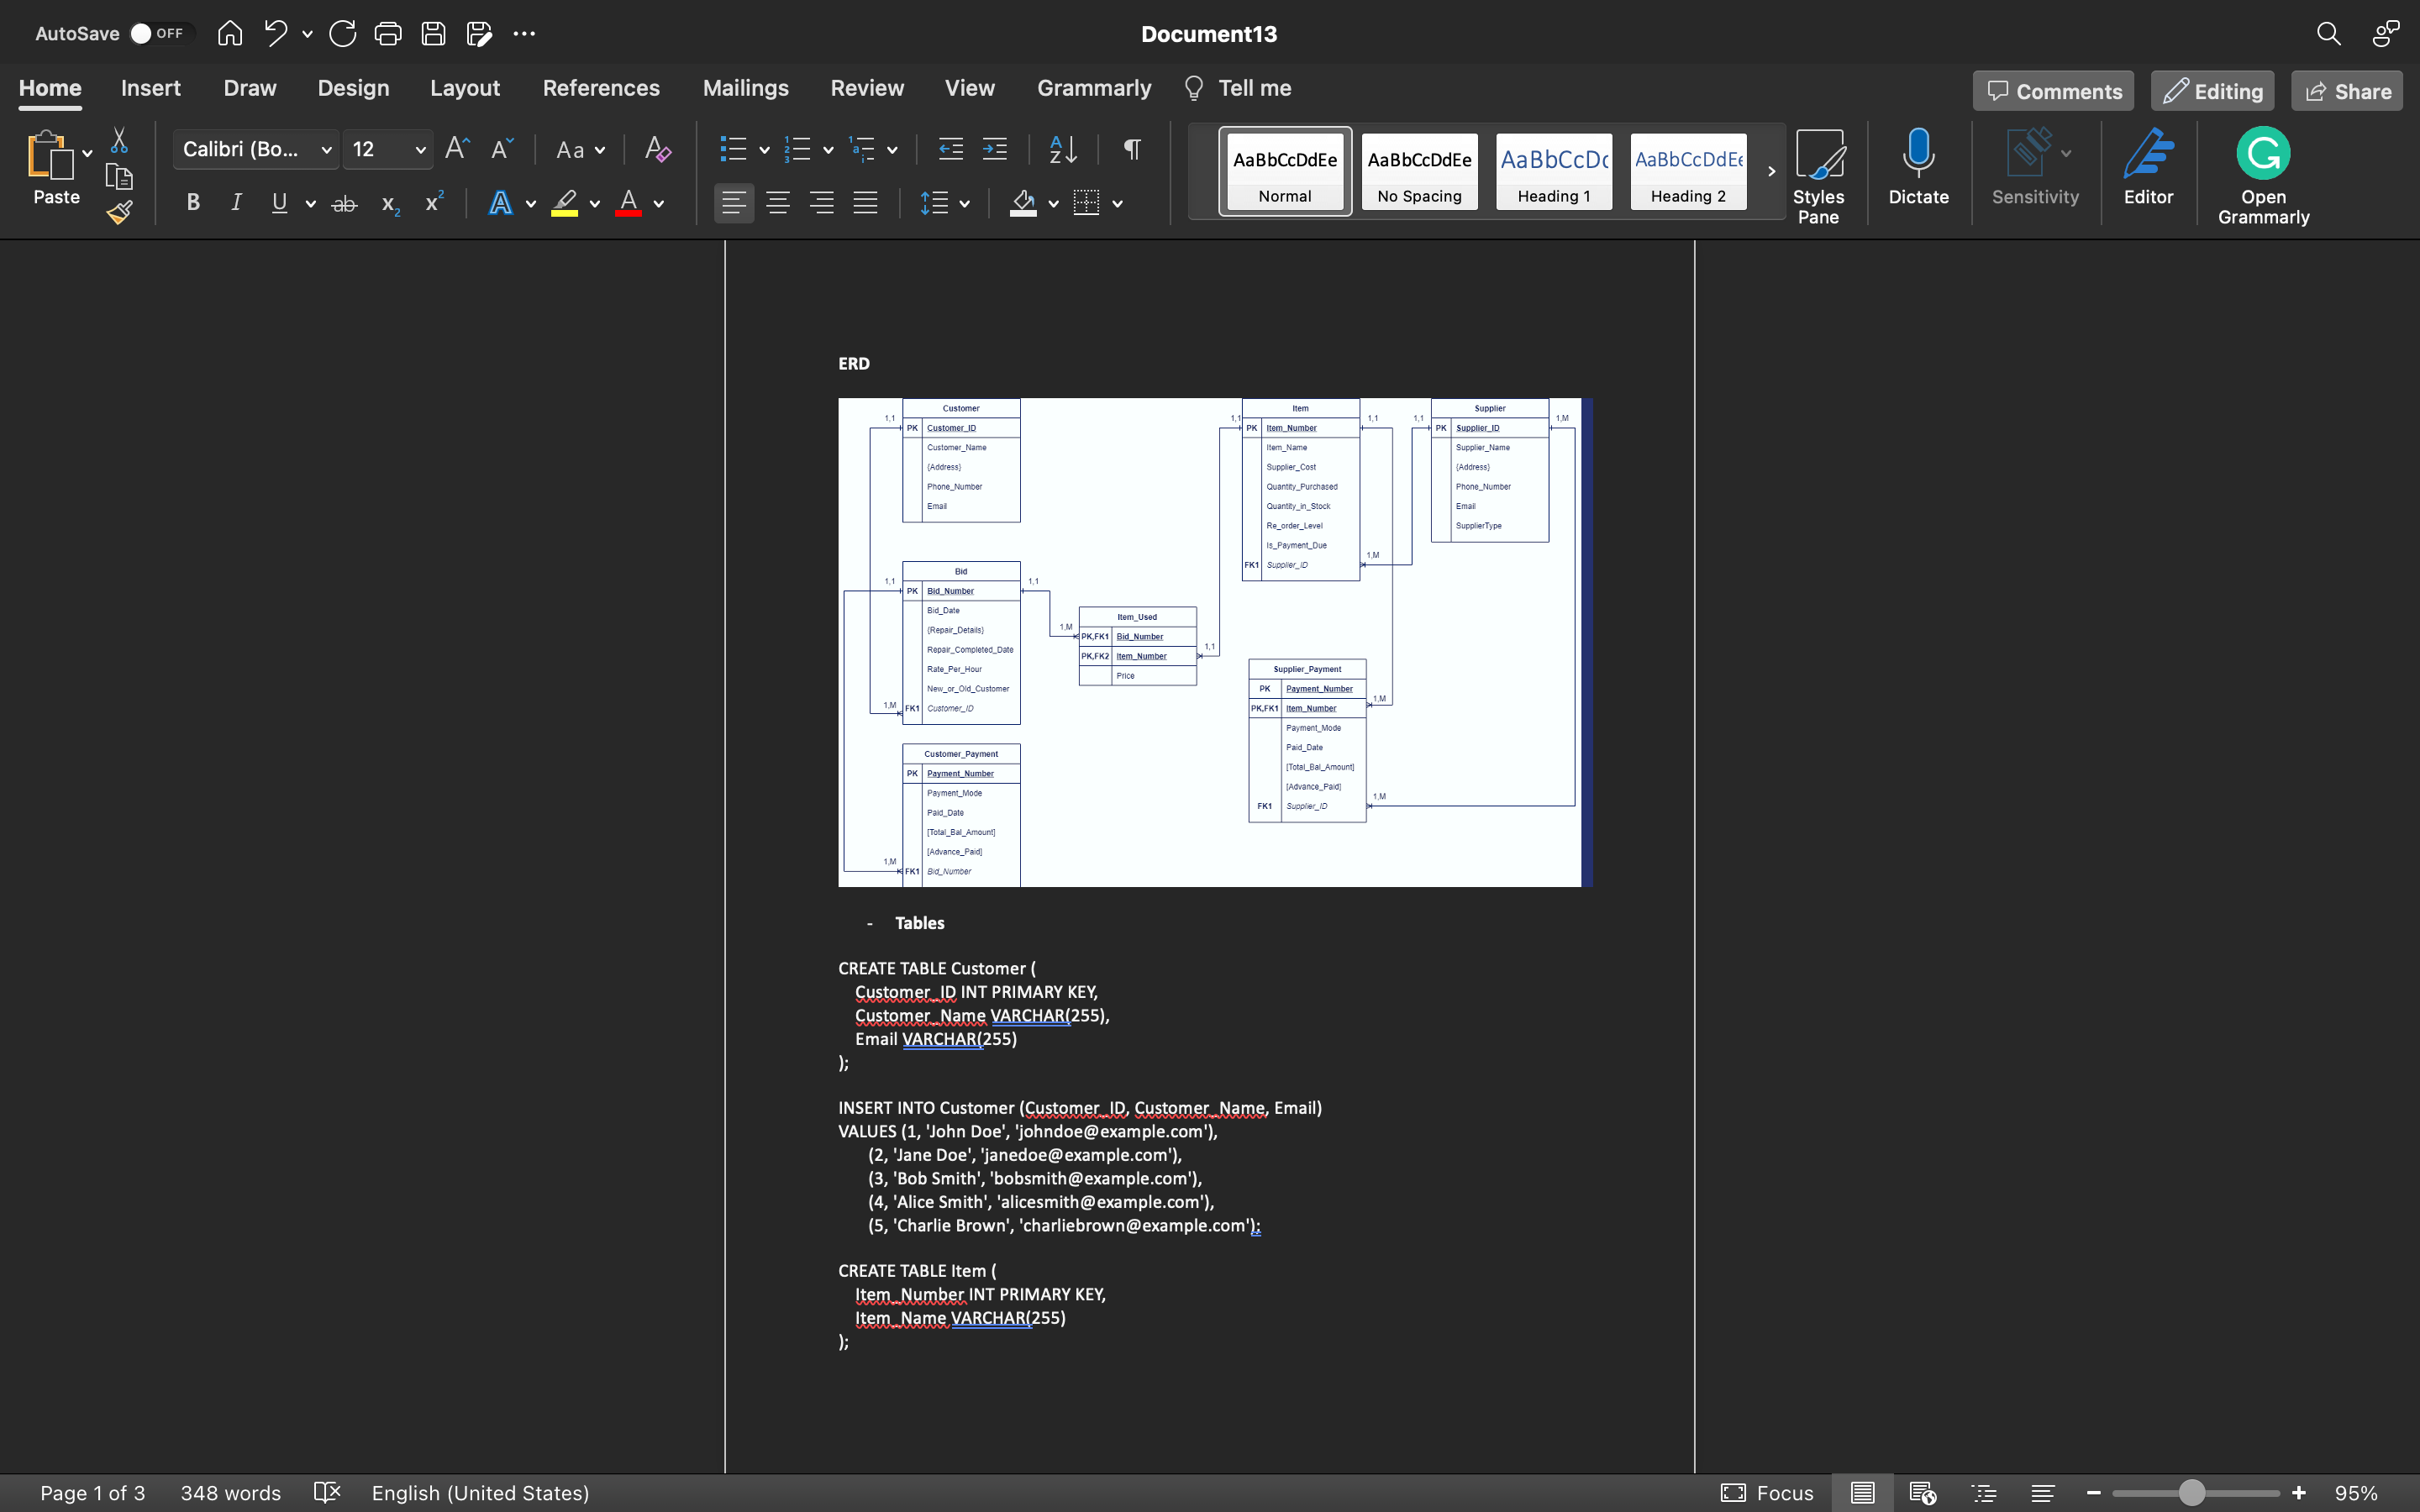The width and height of the screenshot is (2420, 1512).
Task: Click the Clear Formatting icon
Action: pyautogui.click(x=657, y=149)
